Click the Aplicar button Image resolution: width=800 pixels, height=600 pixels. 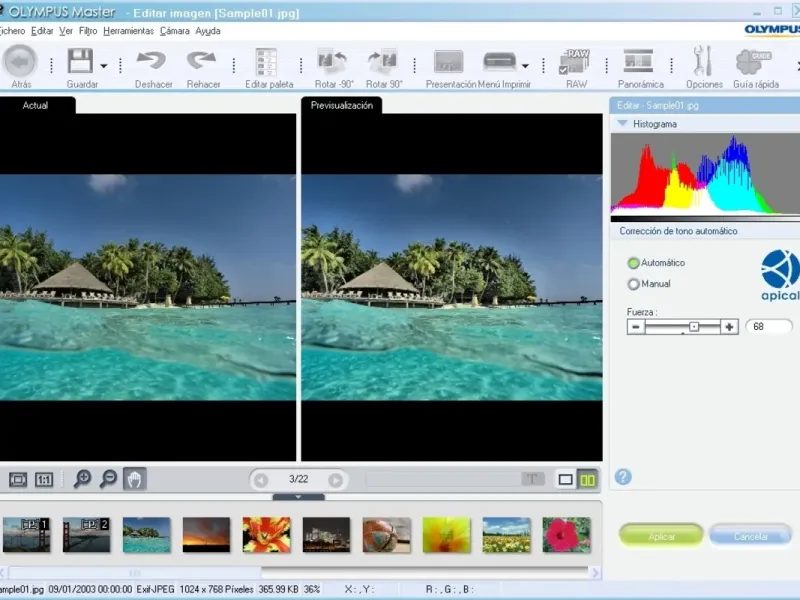(661, 536)
